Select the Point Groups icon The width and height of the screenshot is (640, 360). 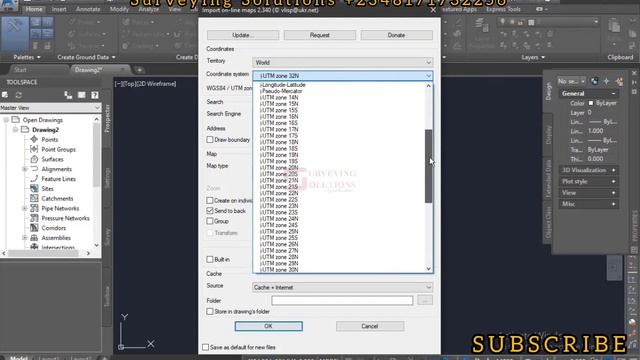tap(34, 149)
